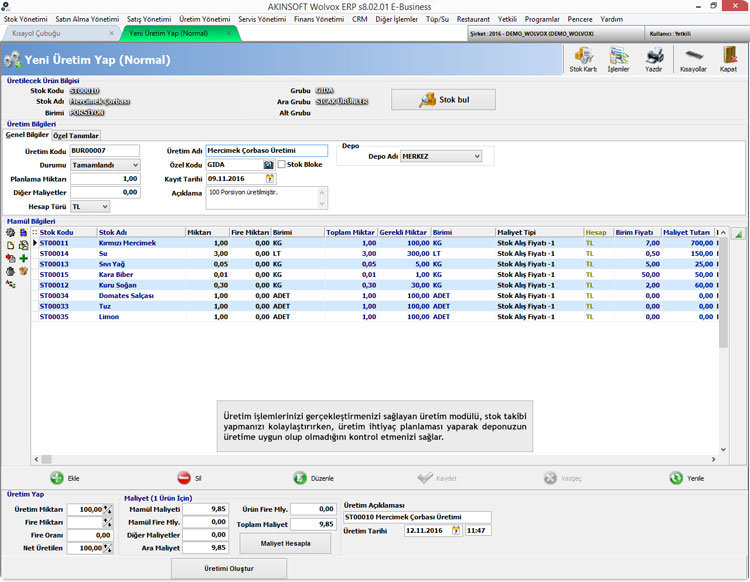Open the Üretim Tarihi calendar icon

[456, 530]
